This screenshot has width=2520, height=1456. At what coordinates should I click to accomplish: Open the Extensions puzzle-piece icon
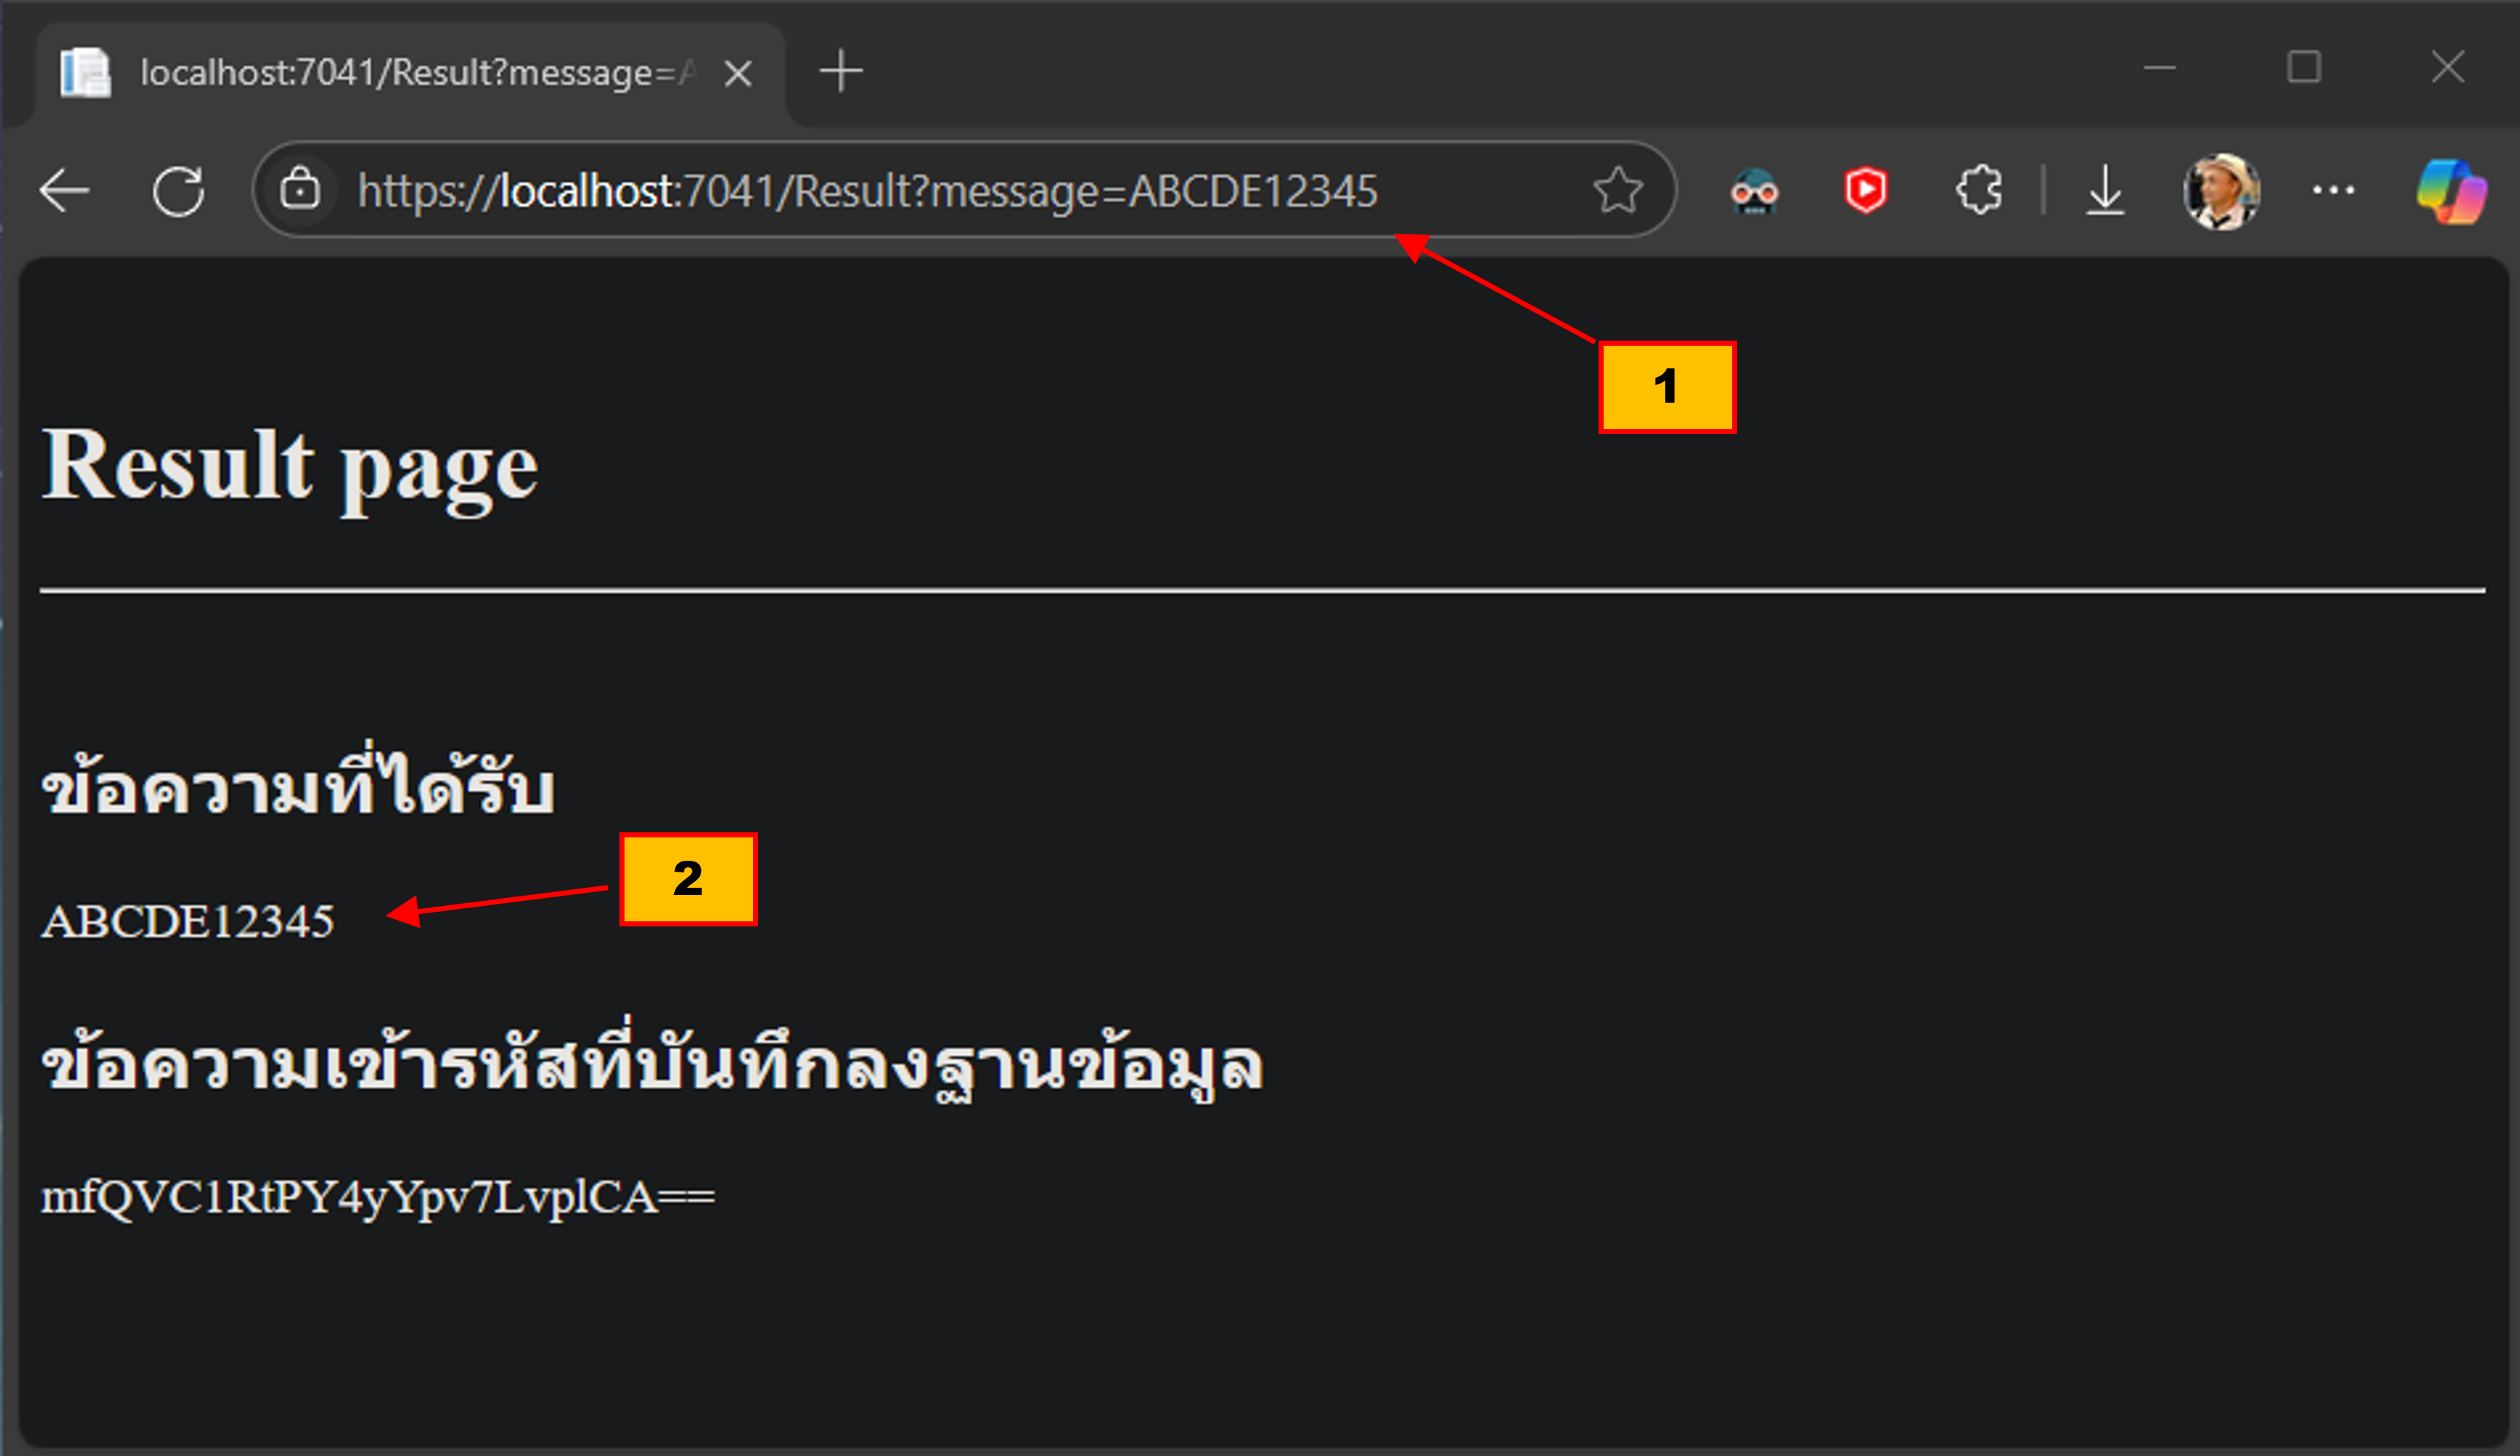pos(1979,190)
